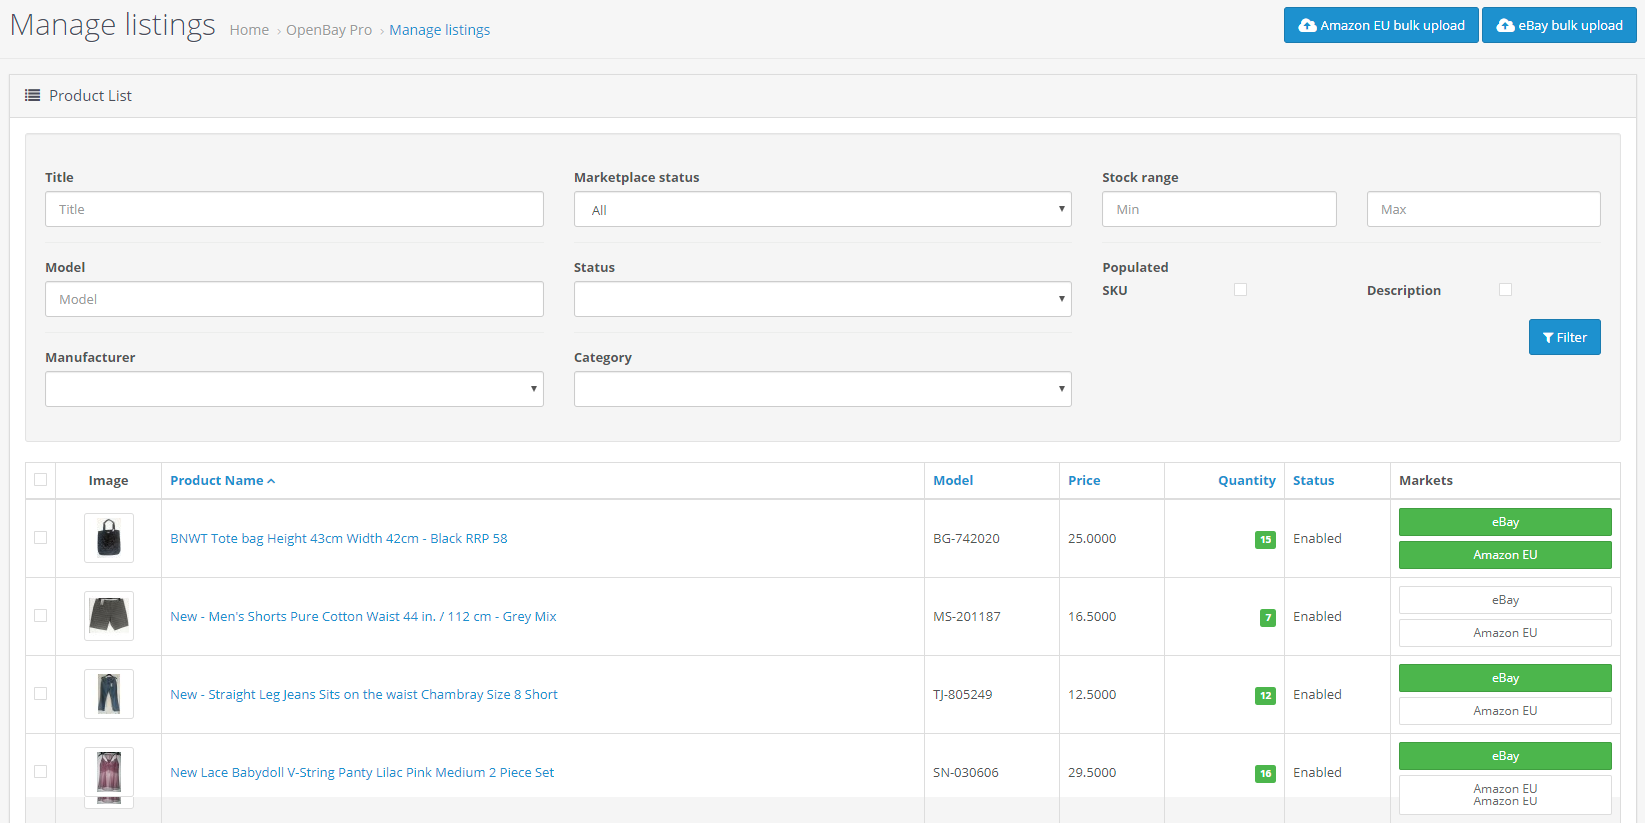Click the men's shorts thumbnail image

[109, 616]
